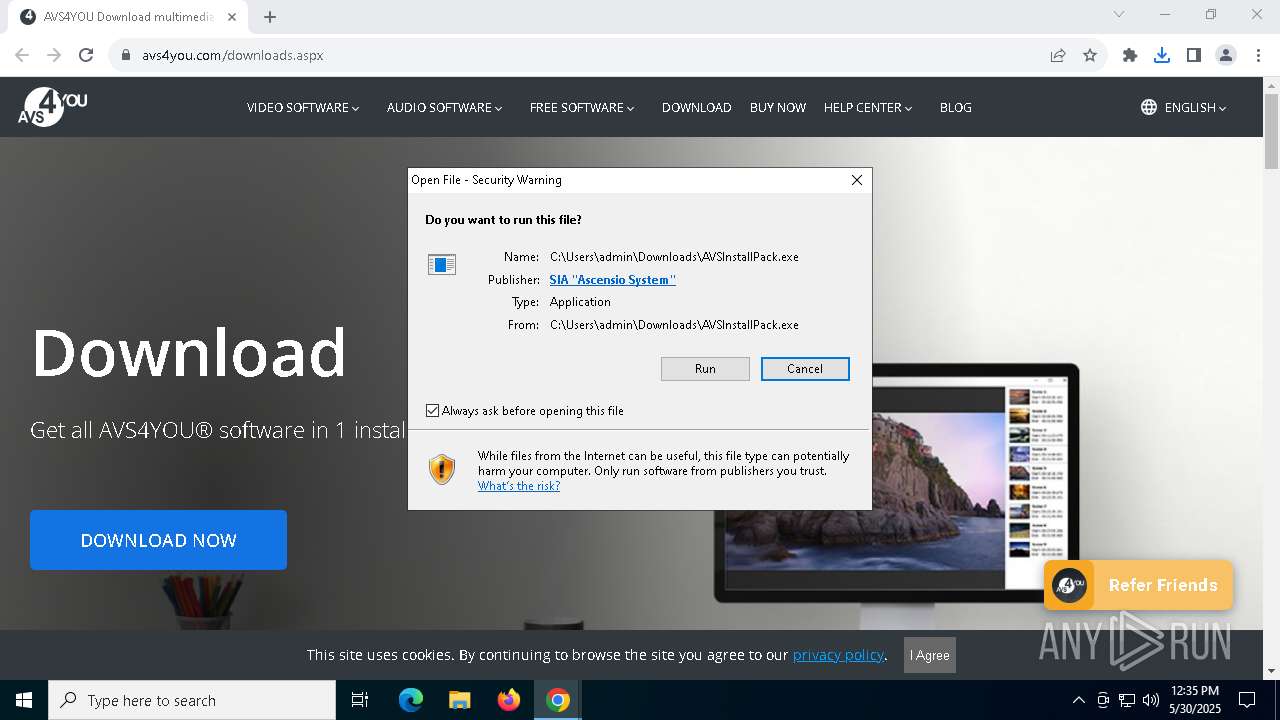Reload the current page
1280x720 pixels.
point(86,55)
